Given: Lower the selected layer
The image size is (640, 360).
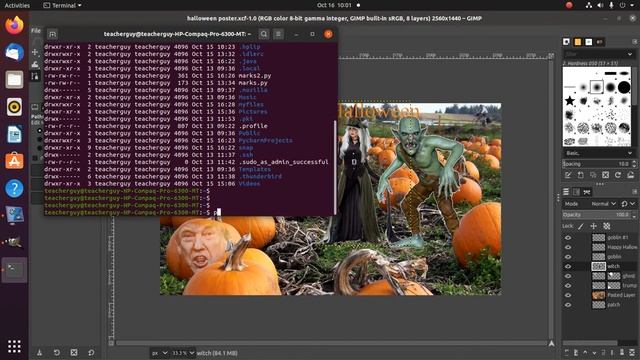Looking at the screenshot, I should pos(594,352).
